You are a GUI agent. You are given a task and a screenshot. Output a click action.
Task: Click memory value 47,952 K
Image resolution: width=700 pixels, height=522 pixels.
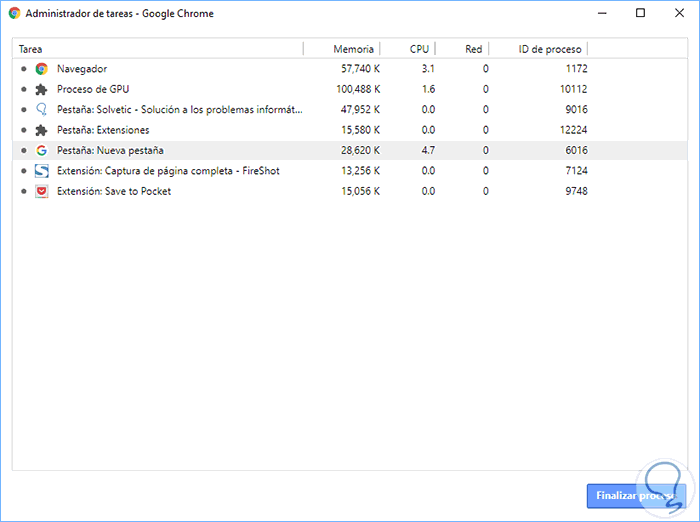(x=361, y=109)
